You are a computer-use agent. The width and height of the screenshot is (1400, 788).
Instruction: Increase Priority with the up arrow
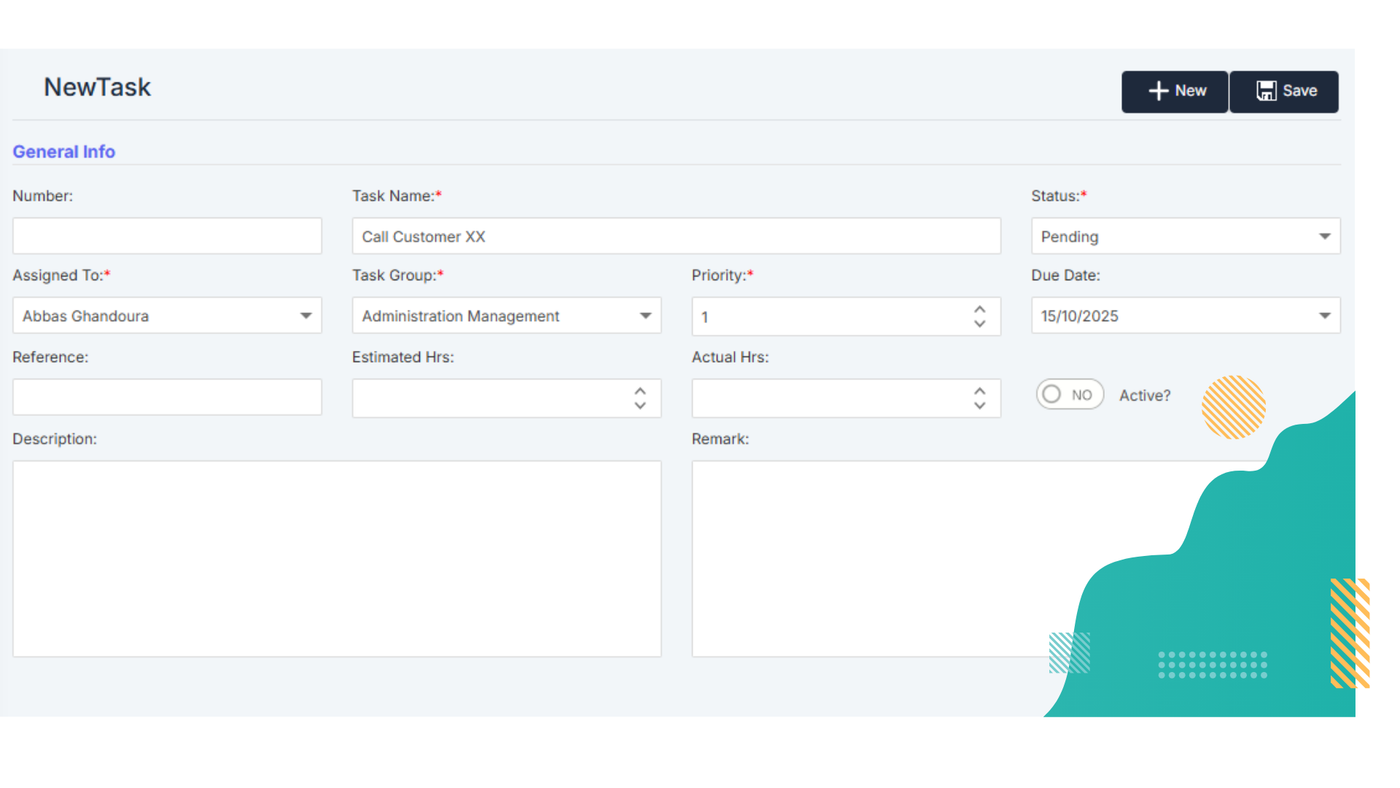tap(979, 309)
